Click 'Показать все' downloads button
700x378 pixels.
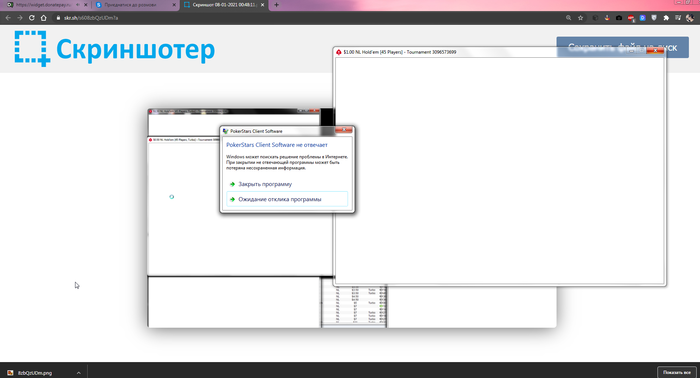(x=677, y=372)
